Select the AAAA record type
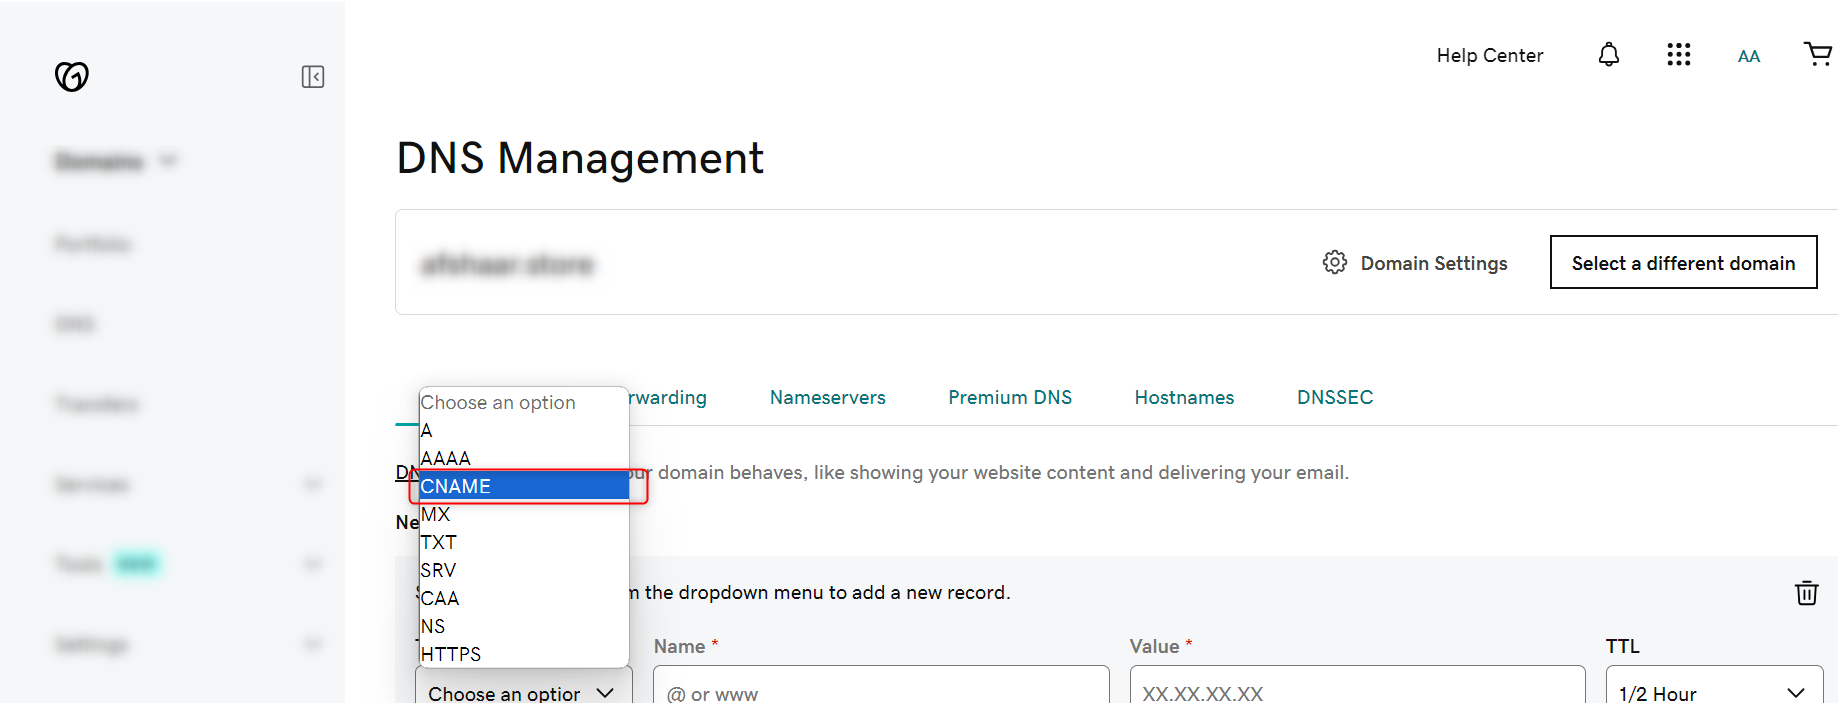Viewport: 1838px width, 703px height. [x=523, y=458]
